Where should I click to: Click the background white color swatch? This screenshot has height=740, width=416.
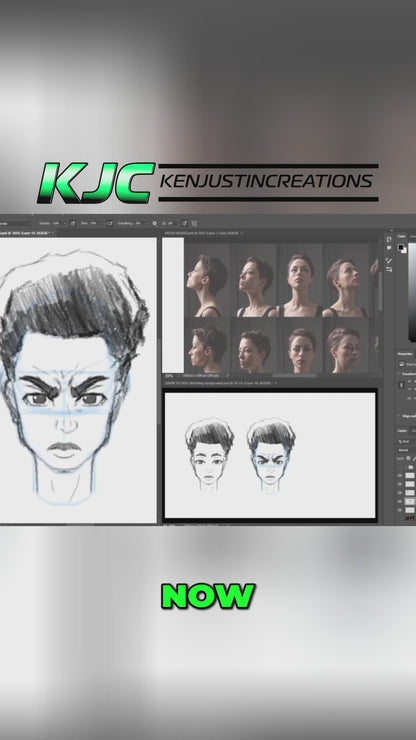tap(405, 251)
